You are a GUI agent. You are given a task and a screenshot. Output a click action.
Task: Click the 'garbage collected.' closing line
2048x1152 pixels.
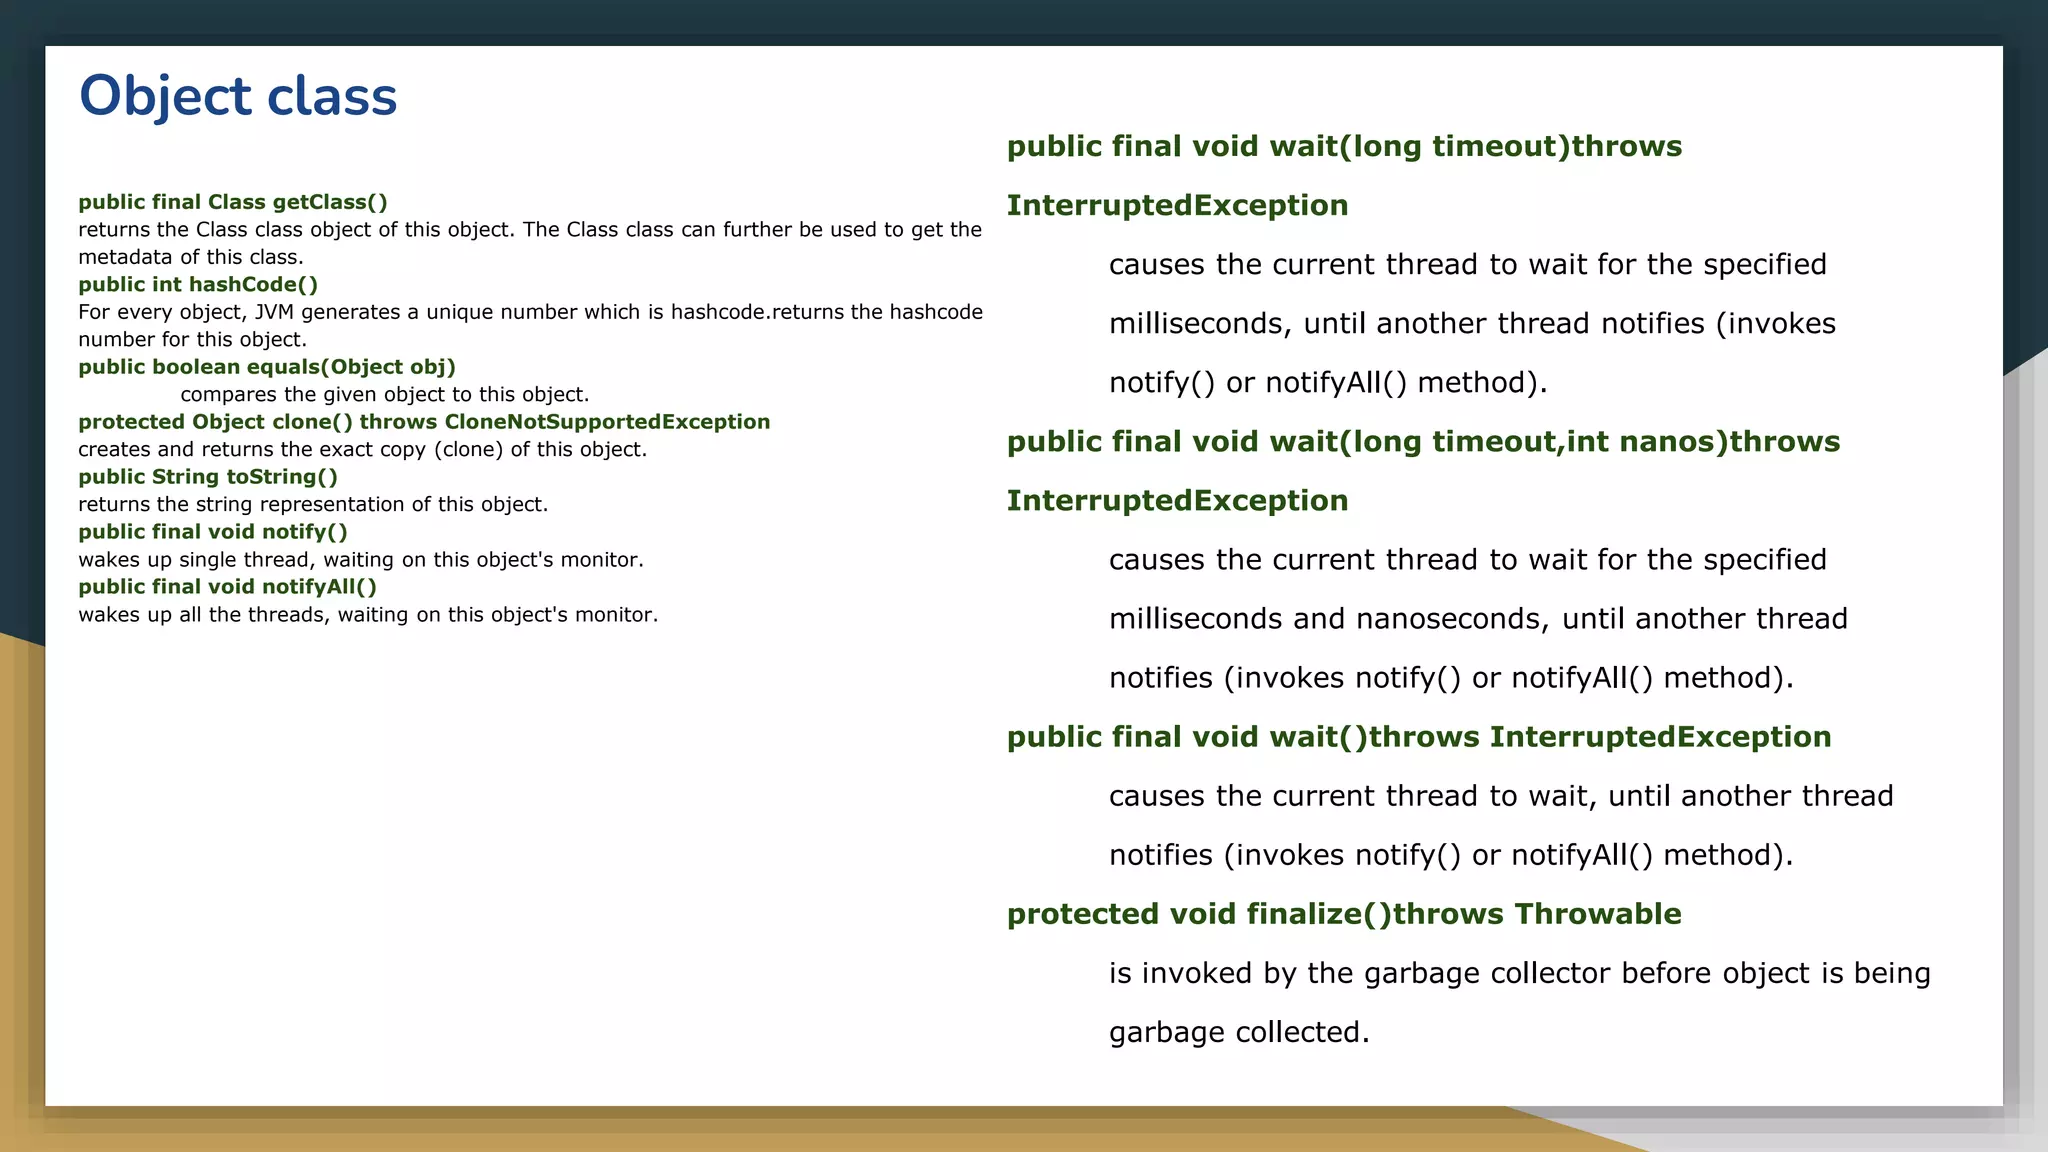coord(1239,1032)
